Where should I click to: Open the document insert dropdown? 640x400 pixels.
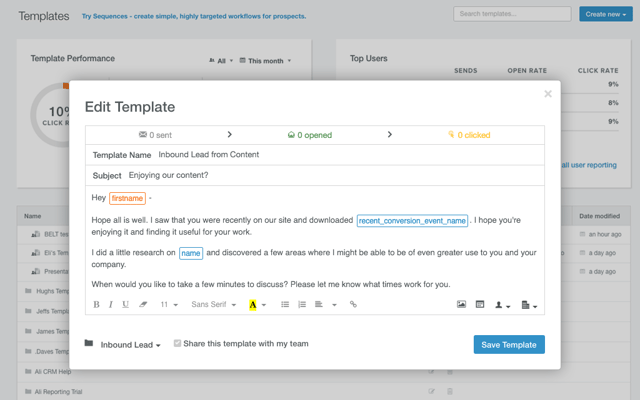[x=529, y=305]
